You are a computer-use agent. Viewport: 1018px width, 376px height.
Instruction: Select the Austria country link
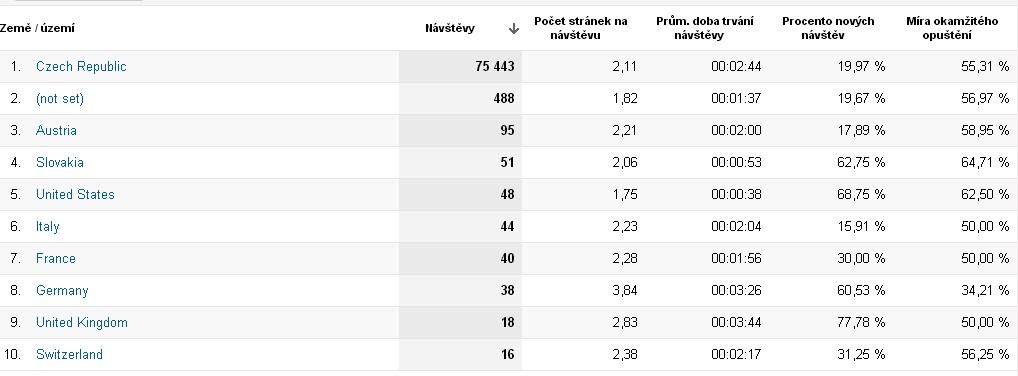56,131
